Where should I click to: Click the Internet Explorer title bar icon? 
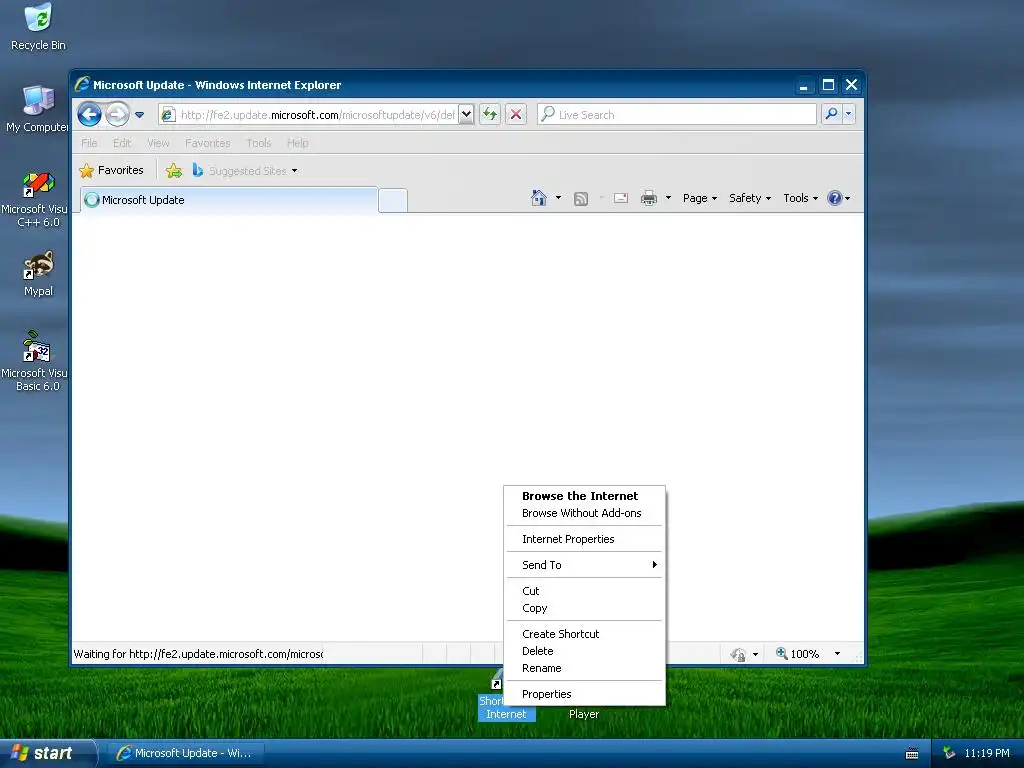point(82,84)
